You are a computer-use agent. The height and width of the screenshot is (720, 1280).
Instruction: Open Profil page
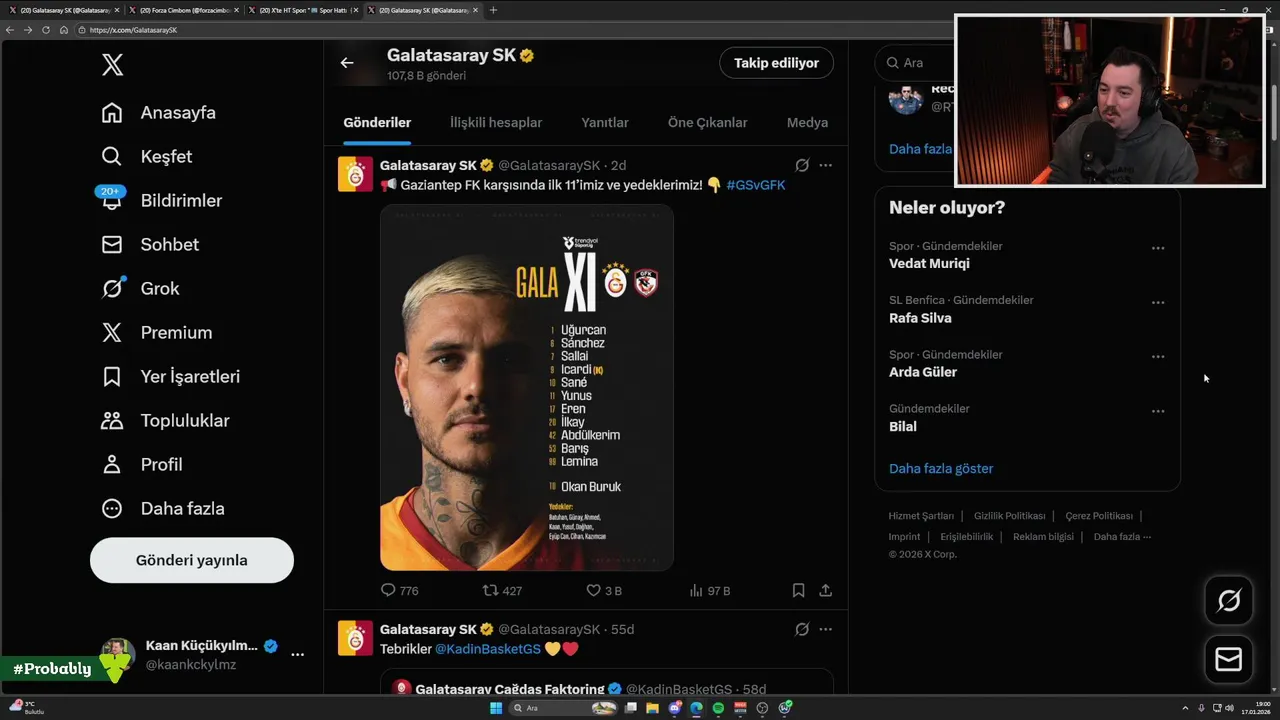tap(141, 465)
